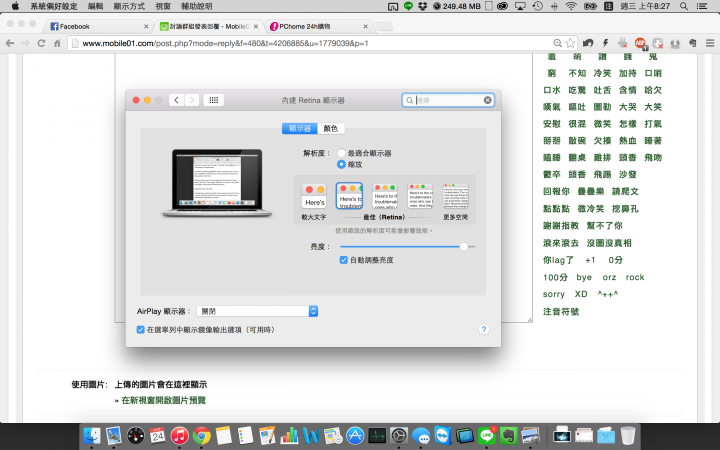Click the Adblock Plus extension icon
The height and width of the screenshot is (450, 720).
coord(640,43)
